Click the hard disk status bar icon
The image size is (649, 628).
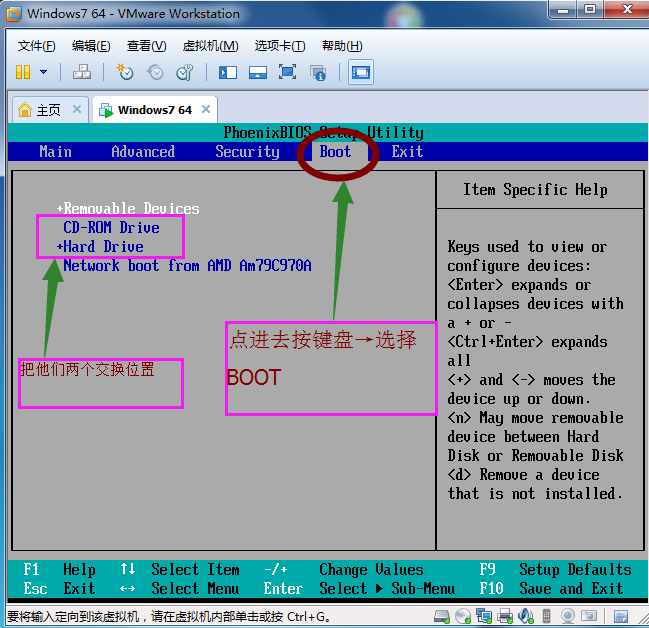pyautogui.click(x=442, y=616)
